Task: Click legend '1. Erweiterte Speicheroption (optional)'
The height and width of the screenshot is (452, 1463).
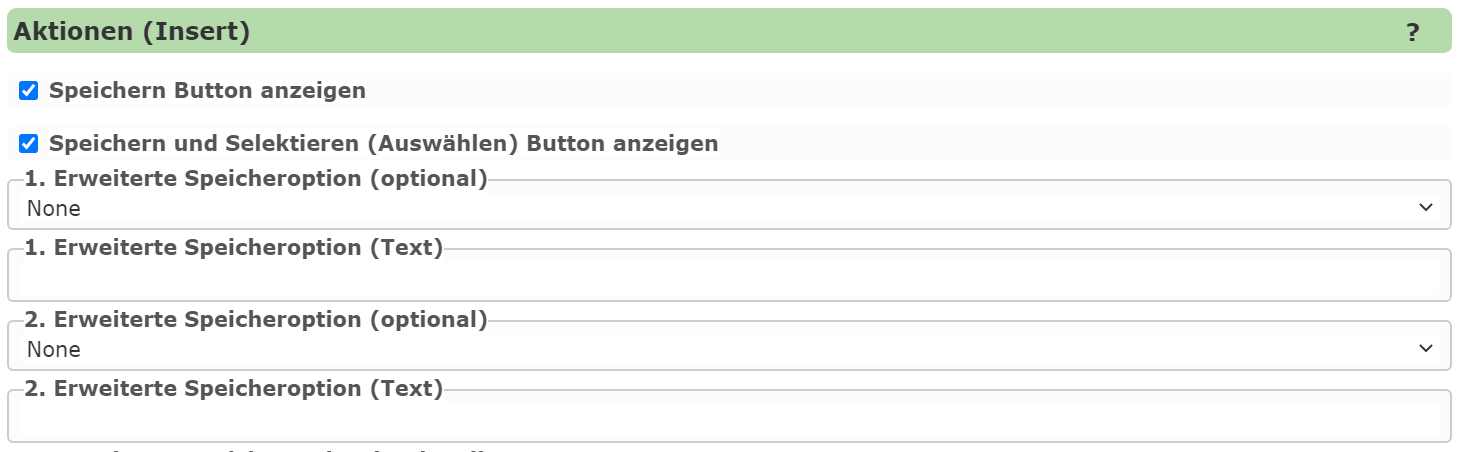Action: 255,179
